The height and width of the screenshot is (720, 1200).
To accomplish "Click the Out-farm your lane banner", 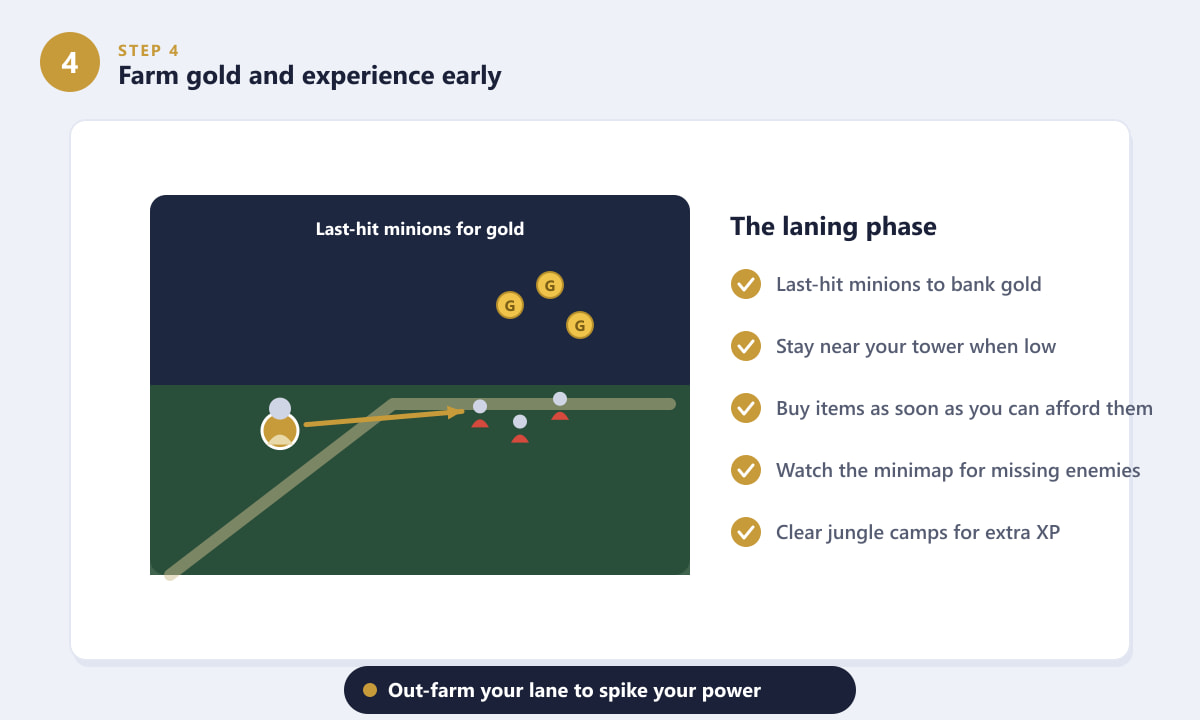I will tap(600, 690).
